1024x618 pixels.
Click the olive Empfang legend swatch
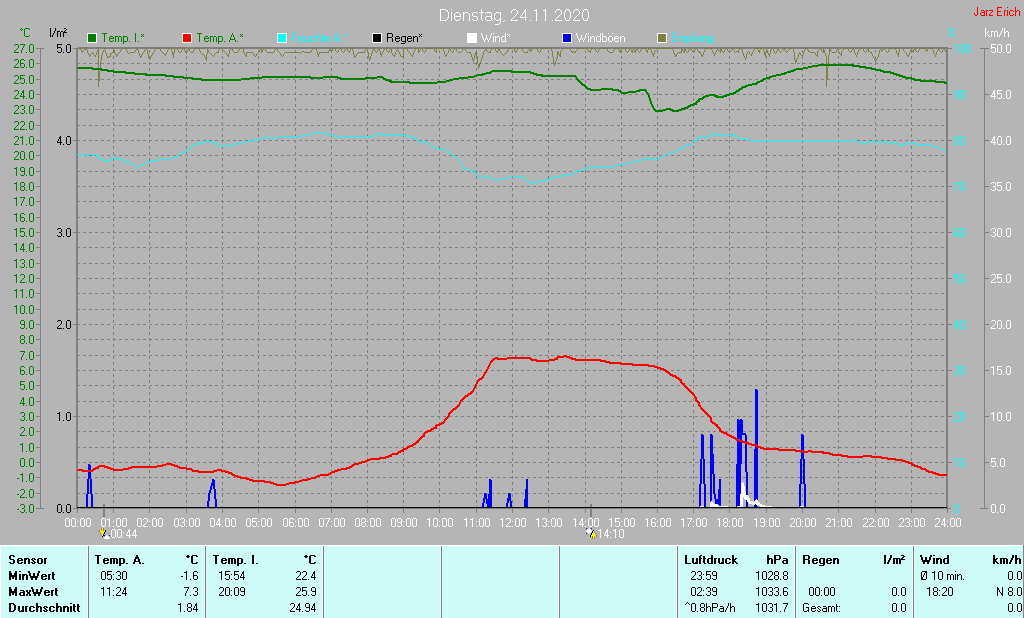point(662,39)
